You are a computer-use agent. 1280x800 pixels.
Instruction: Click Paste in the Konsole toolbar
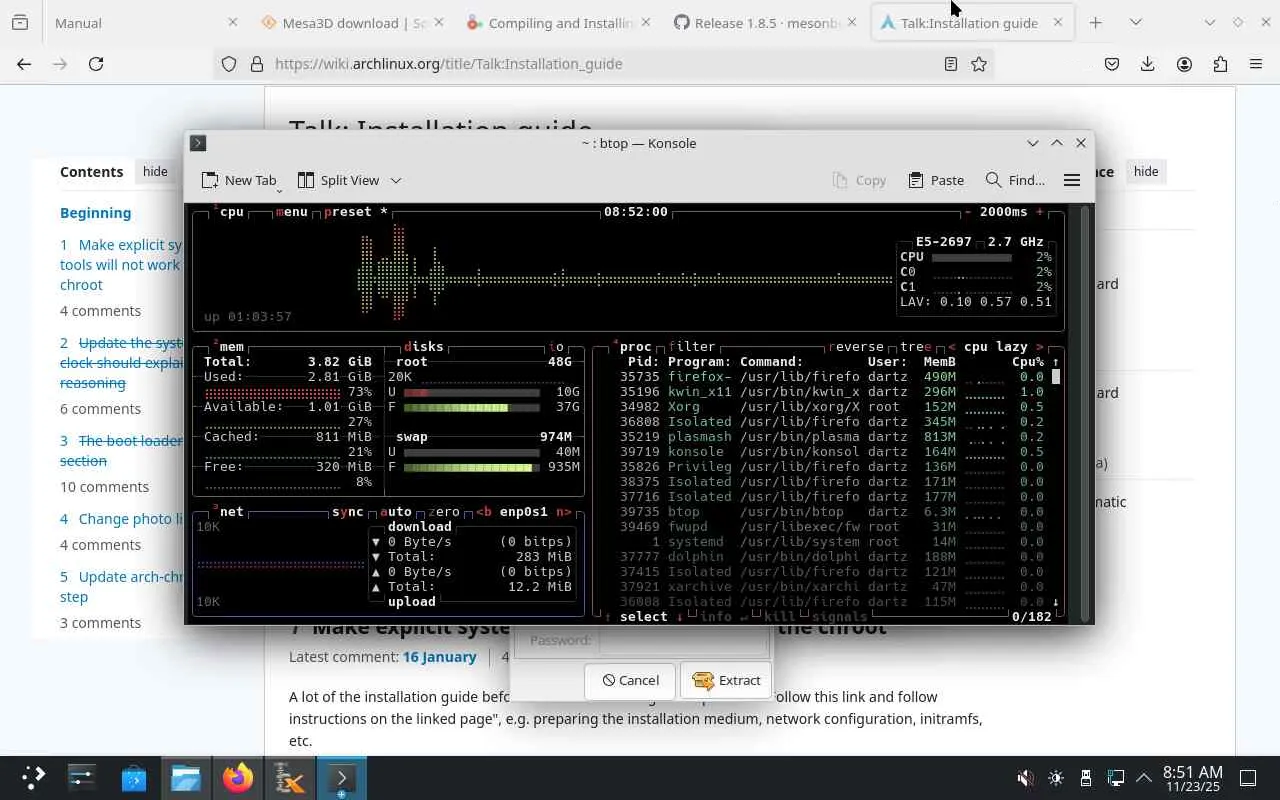pos(936,180)
